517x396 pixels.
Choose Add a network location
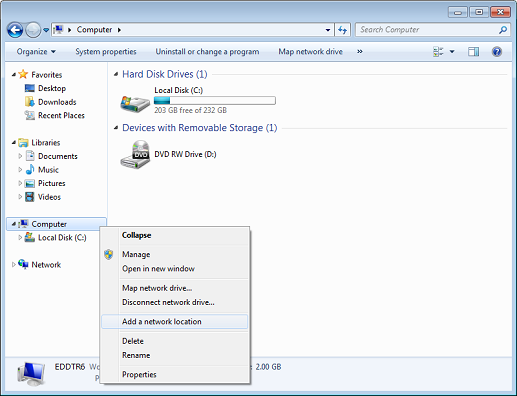pos(175,322)
